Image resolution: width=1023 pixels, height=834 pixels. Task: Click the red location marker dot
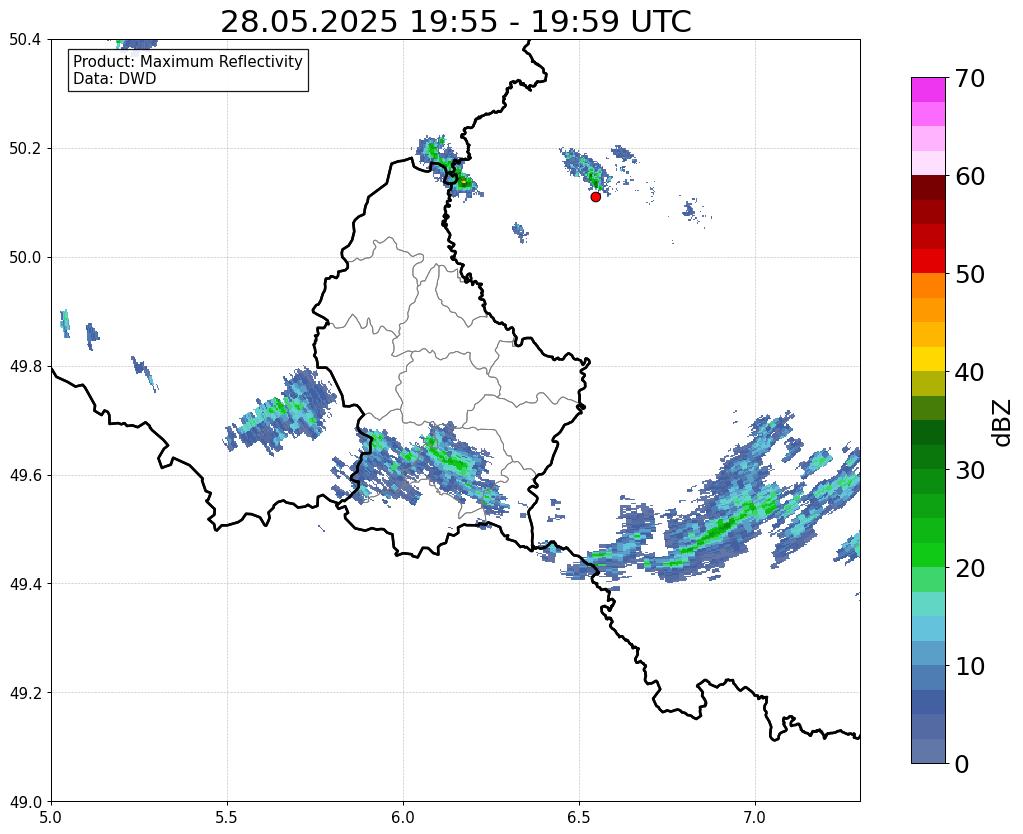(x=596, y=196)
